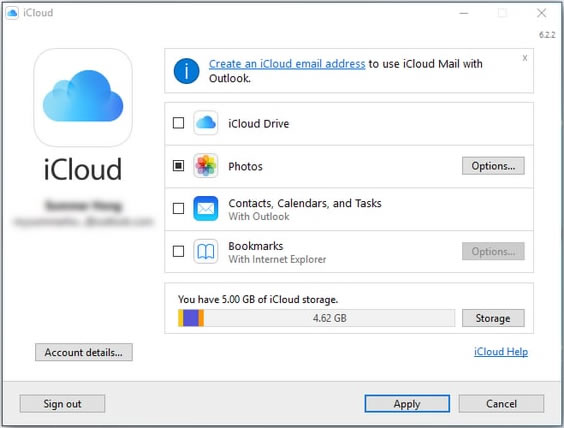The height and width of the screenshot is (428, 564).
Task: Enable the iCloud Drive checkbox
Action: coord(178,123)
